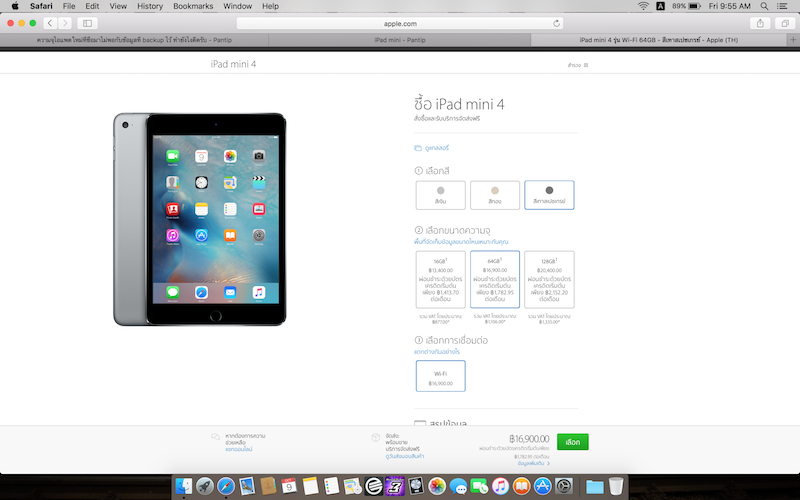Open the File menu
This screenshot has width=800, height=500.
click(x=69, y=6)
